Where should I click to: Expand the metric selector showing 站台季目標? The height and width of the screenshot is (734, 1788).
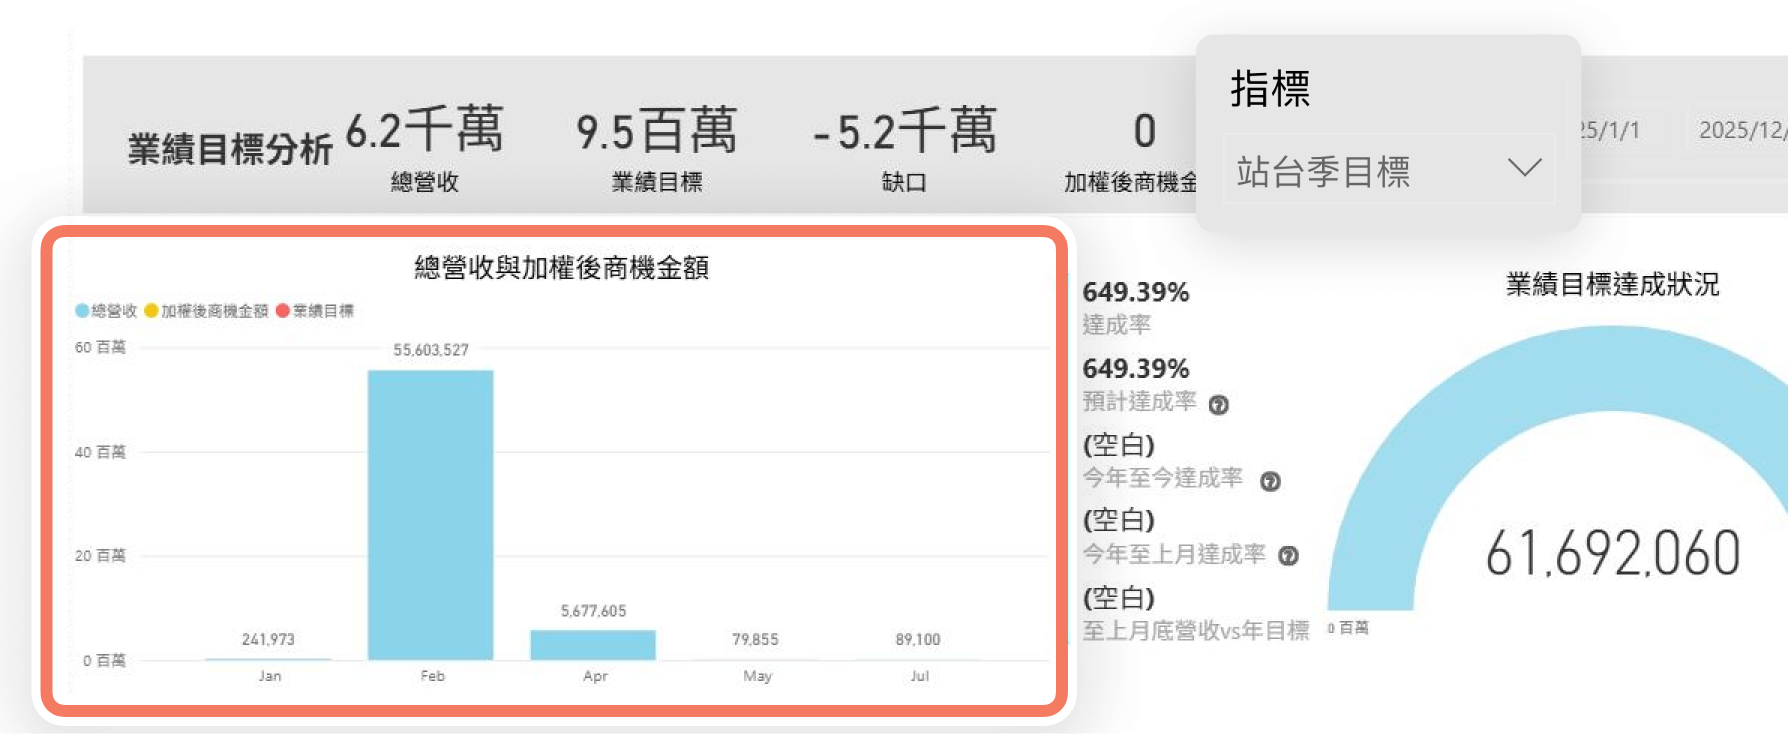1388,170
